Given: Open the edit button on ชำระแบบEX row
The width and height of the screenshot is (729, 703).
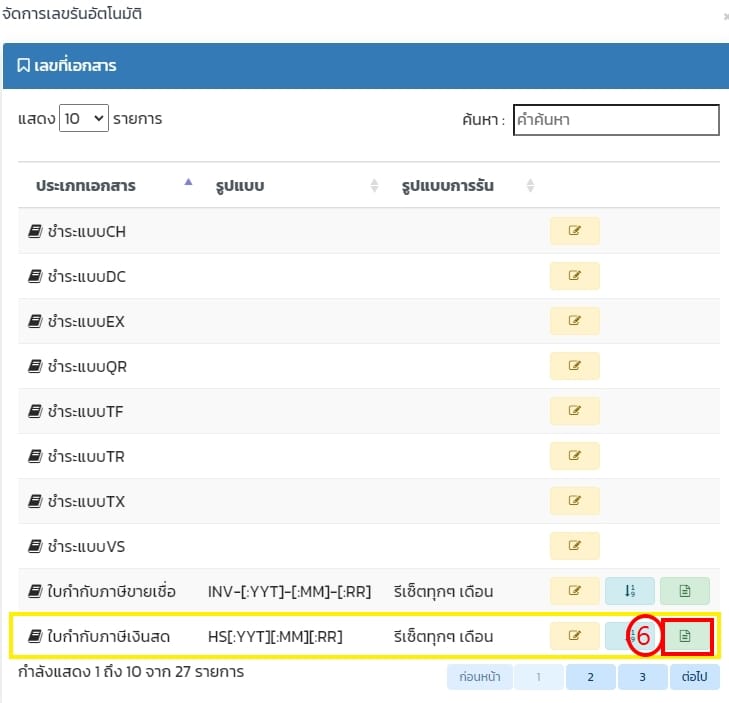Looking at the screenshot, I should (x=574, y=322).
